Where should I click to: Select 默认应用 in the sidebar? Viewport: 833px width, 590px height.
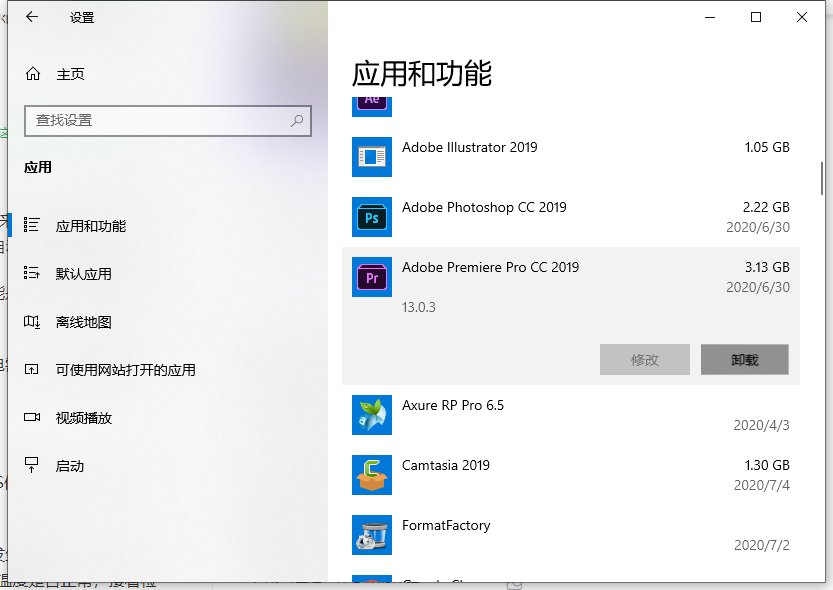click(x=83, y=274)
